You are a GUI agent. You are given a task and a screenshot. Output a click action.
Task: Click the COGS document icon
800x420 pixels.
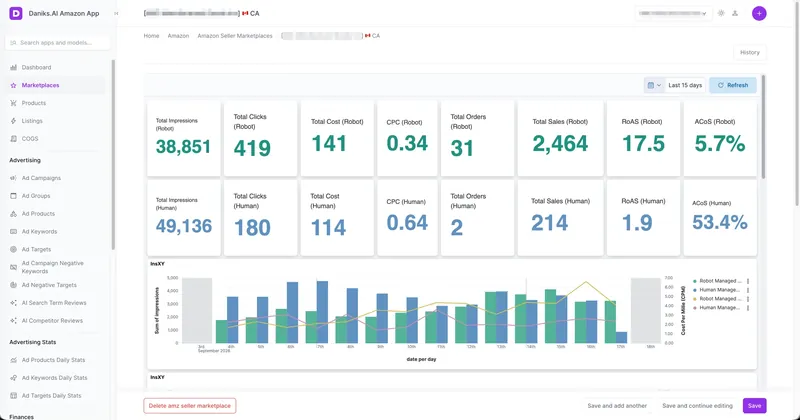pyautogui.click(x=13, y=138)
